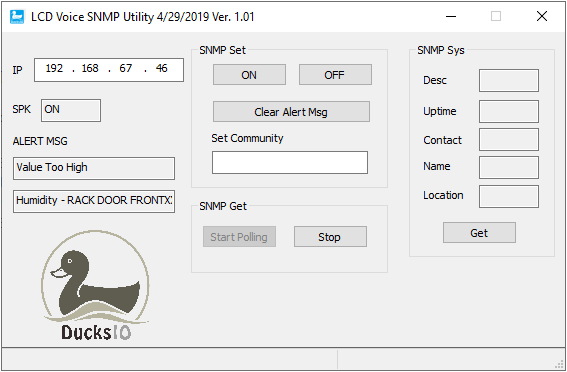Click the app icon in the title bar
This screenshot has height=372, width=567.
(17, 17)
